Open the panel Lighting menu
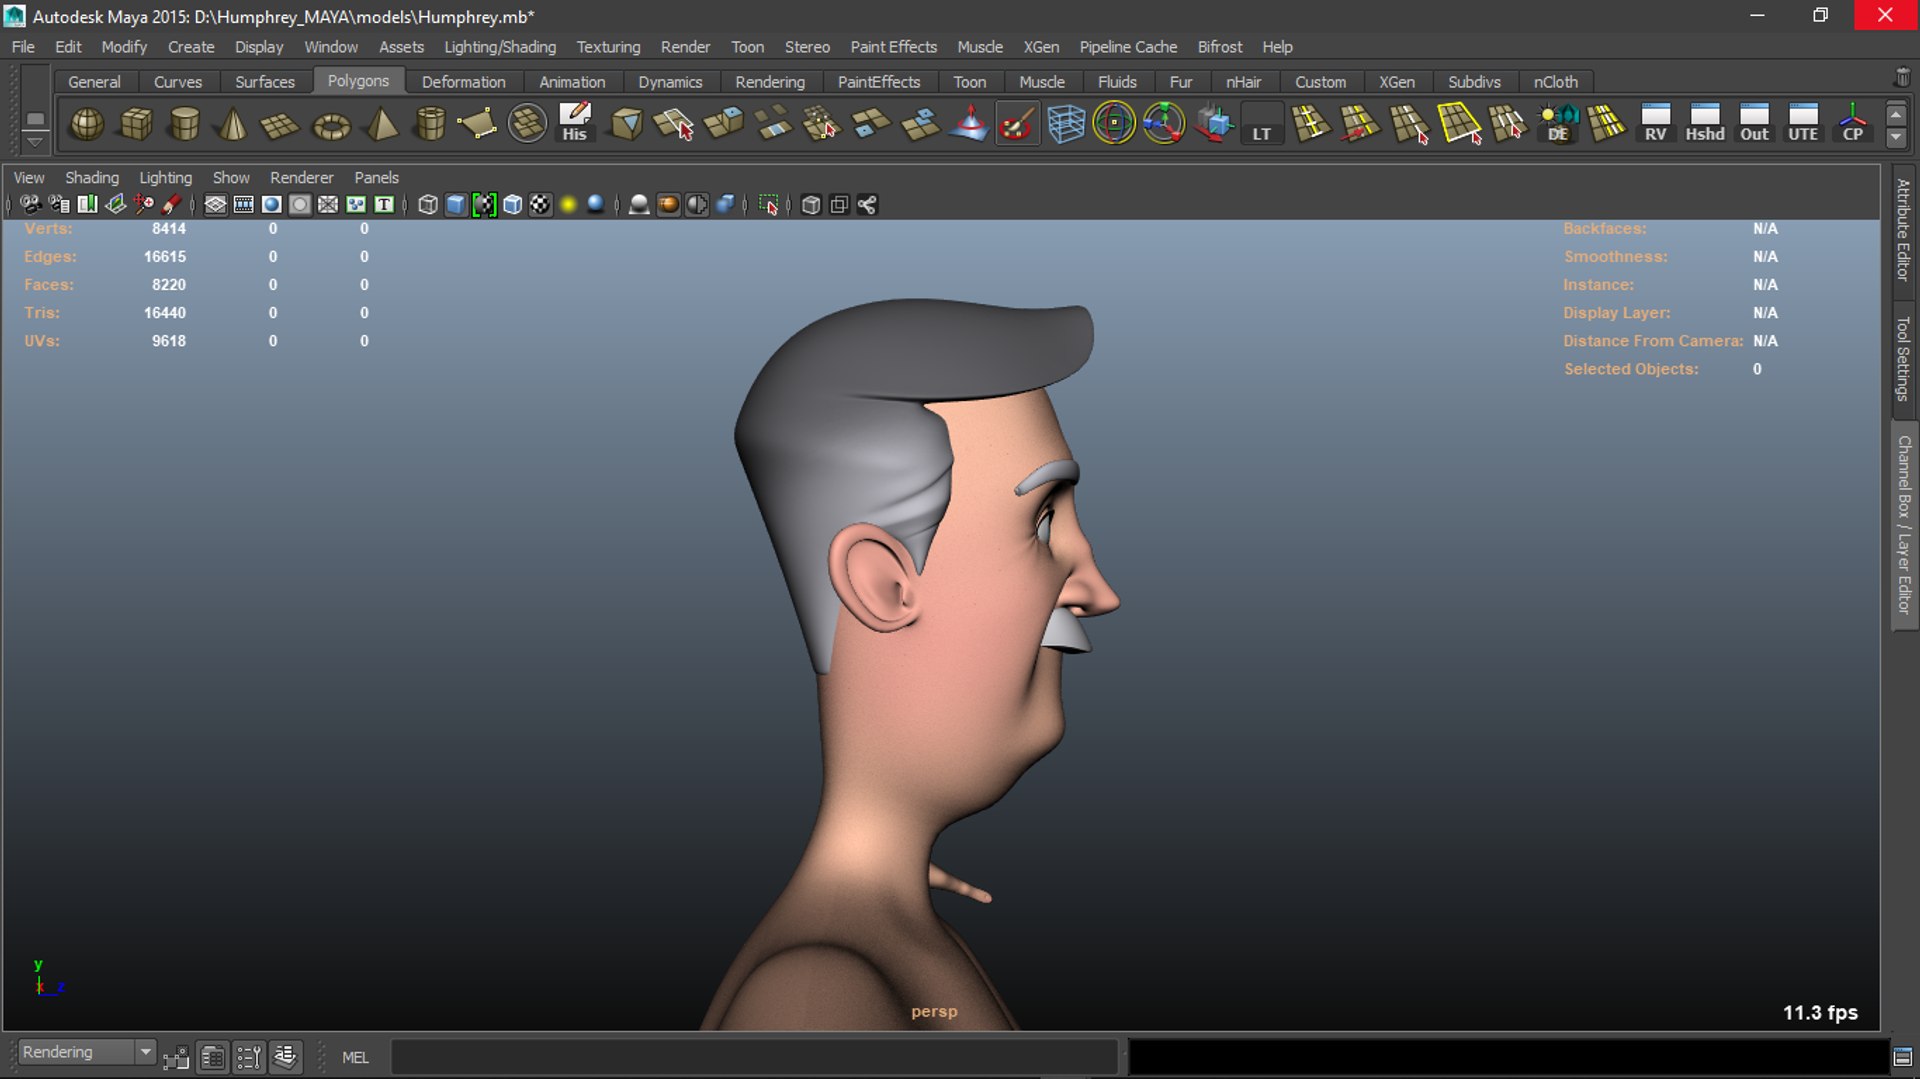The image size is (1920, 1079). (x=165, y=177)
